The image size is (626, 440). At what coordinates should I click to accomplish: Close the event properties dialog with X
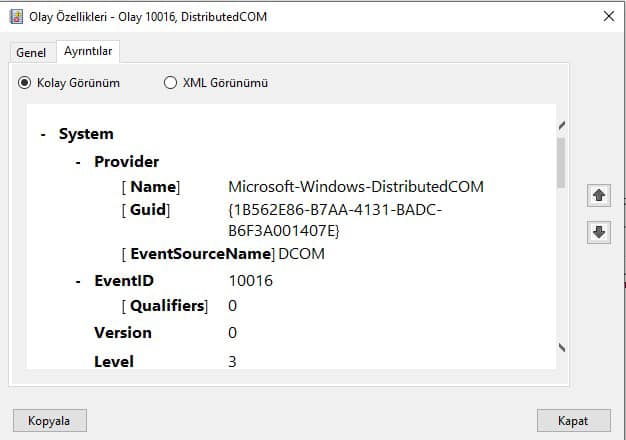pos(609,16)
